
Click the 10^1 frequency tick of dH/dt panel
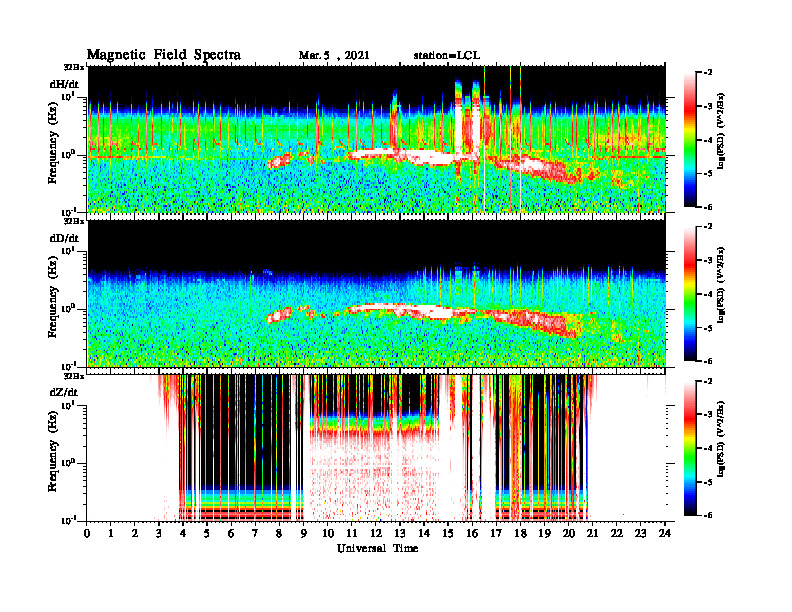(x=68, y=96)
